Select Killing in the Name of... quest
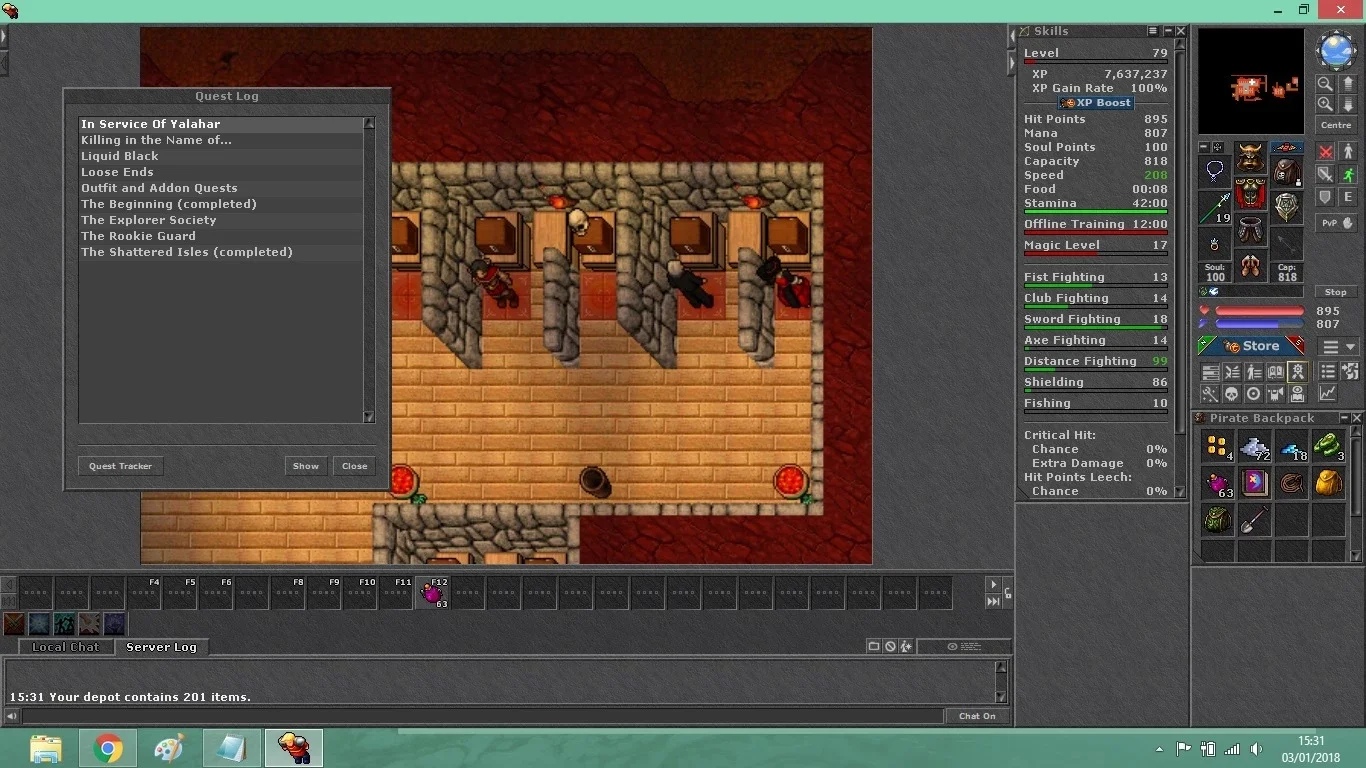 click(221, 140)
